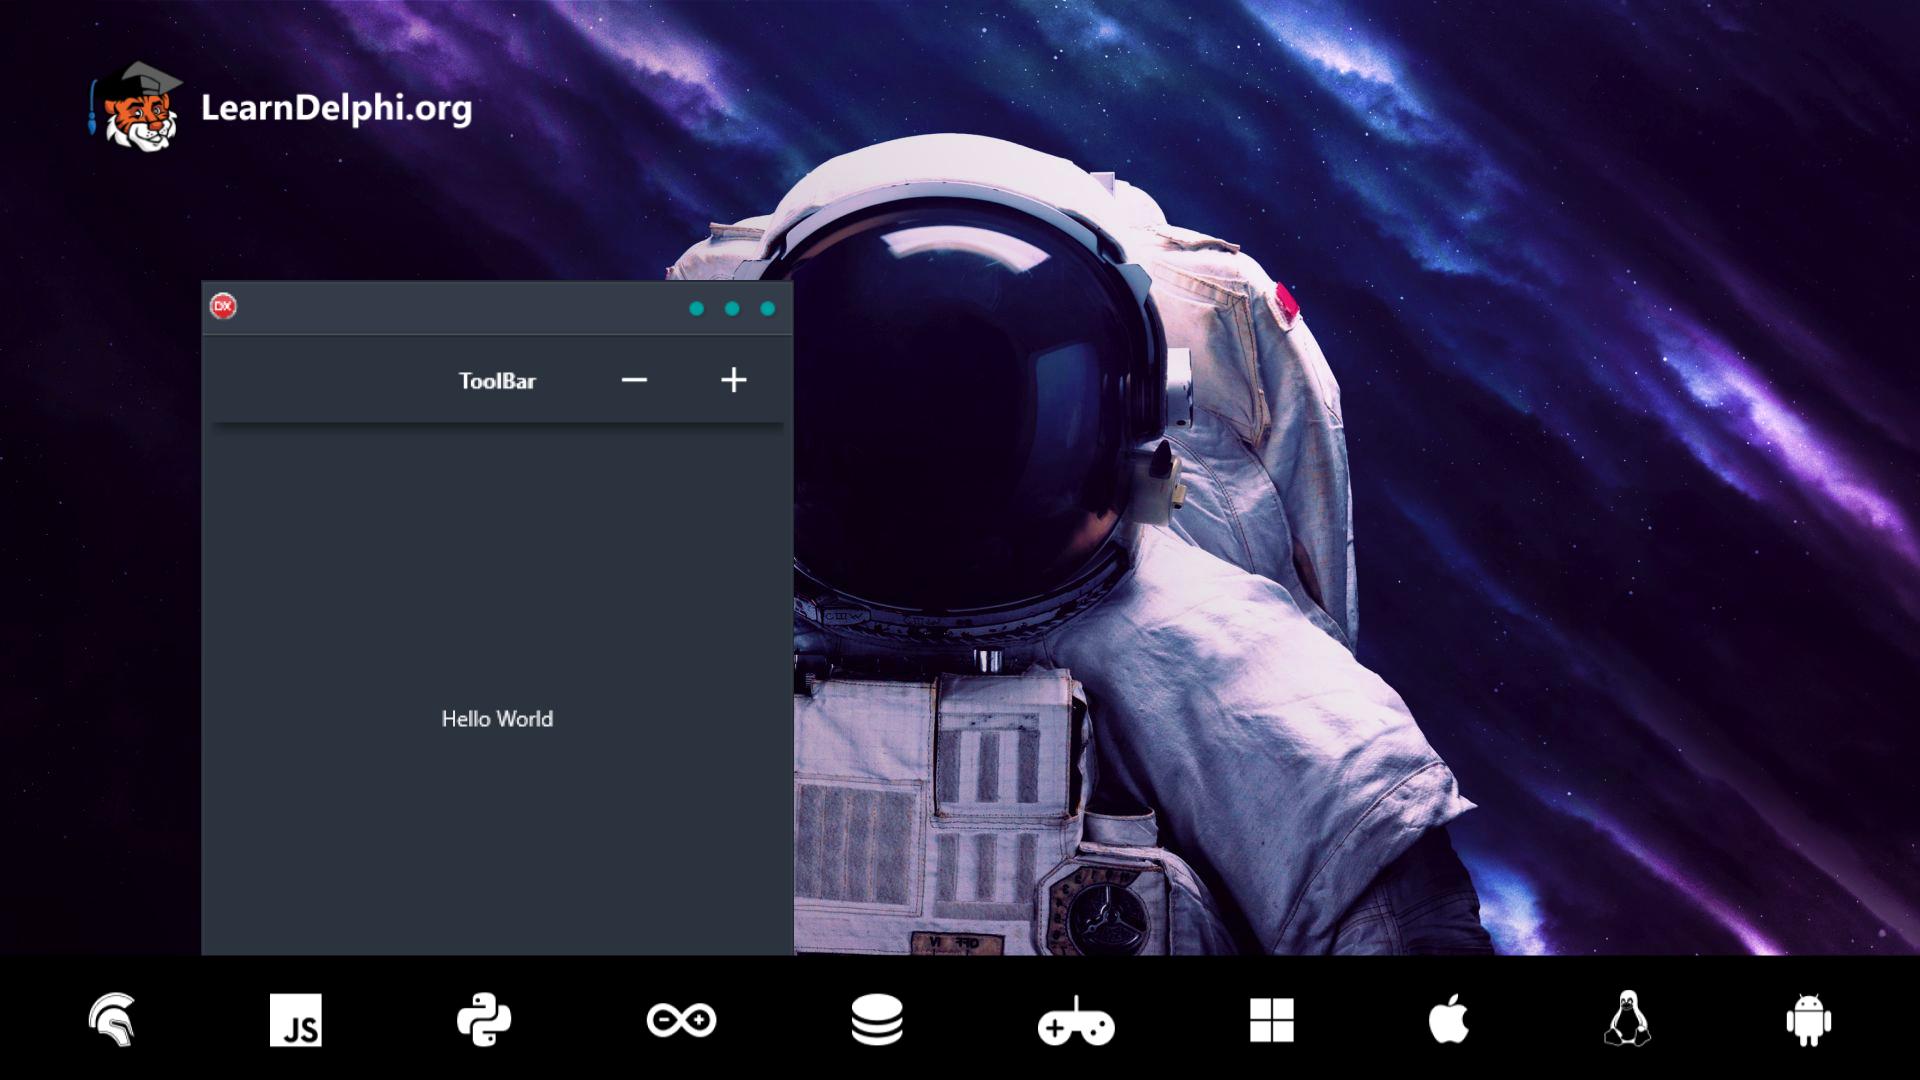This screenshot has height=1080, width=1920.
Task: Click the database stack icon
Action: pyautogui.click(x=879, y=1021)
